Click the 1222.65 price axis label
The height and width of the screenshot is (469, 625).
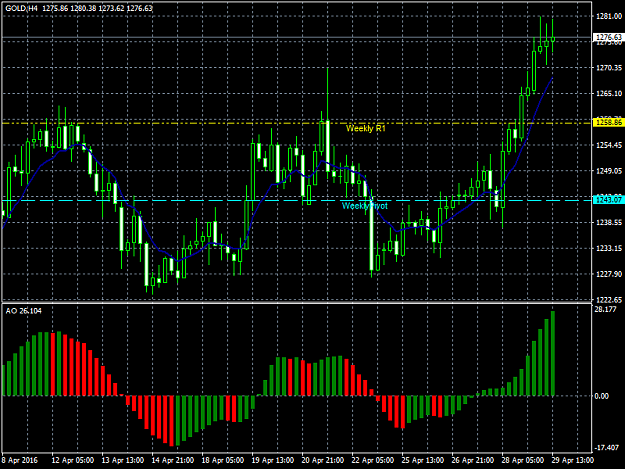click(x=609, y=300)
